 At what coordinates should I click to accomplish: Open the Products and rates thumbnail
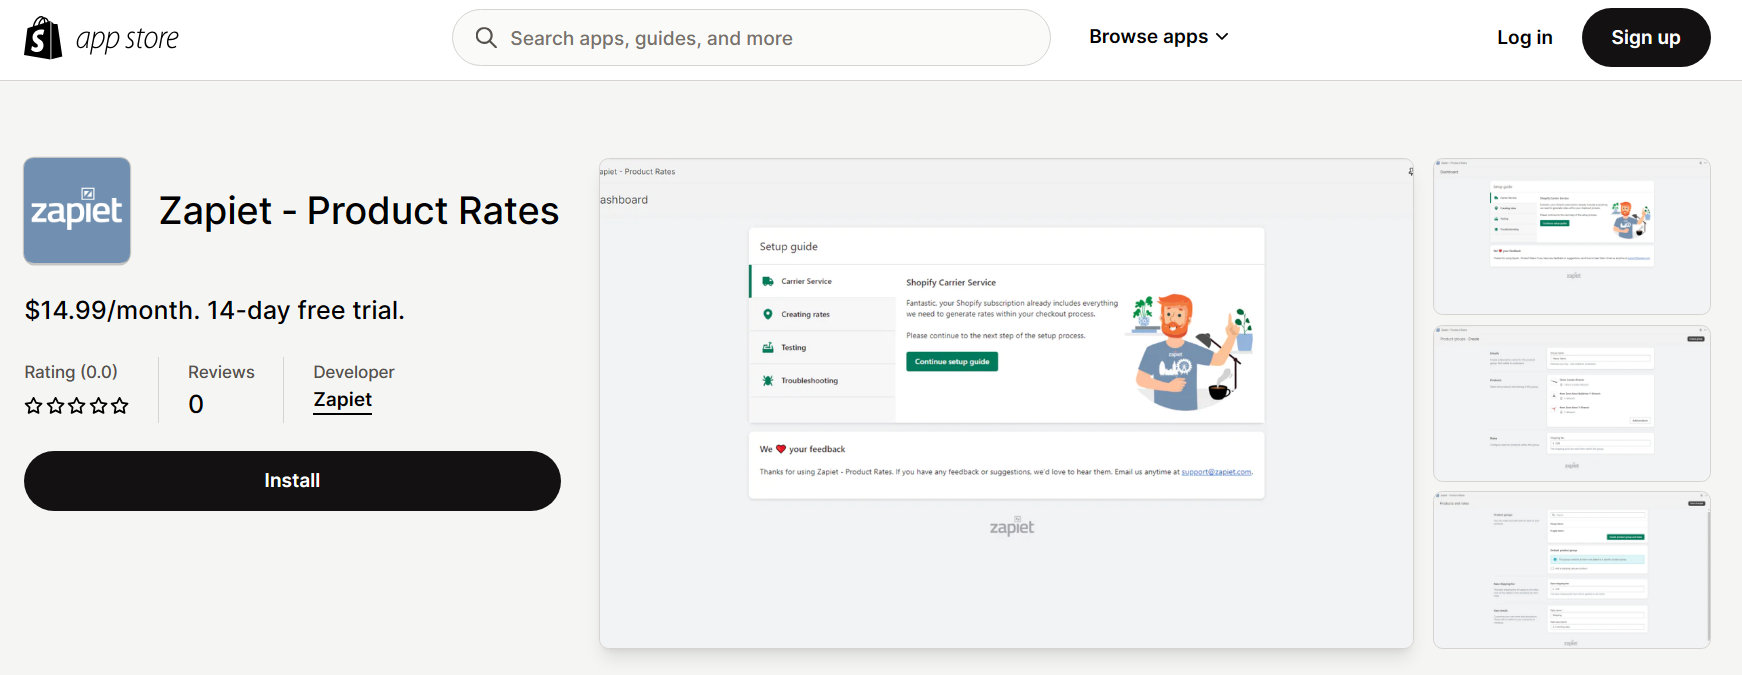point(1572,570)
